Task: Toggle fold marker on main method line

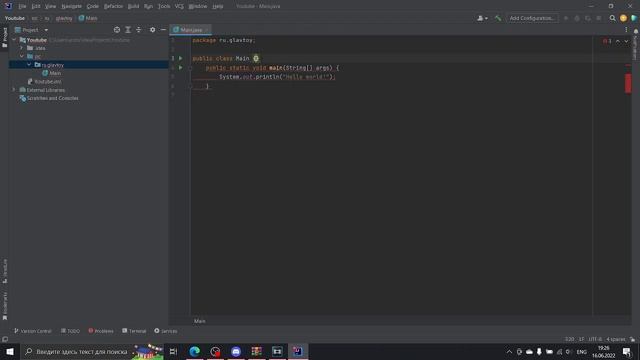Action: (190, 68)
